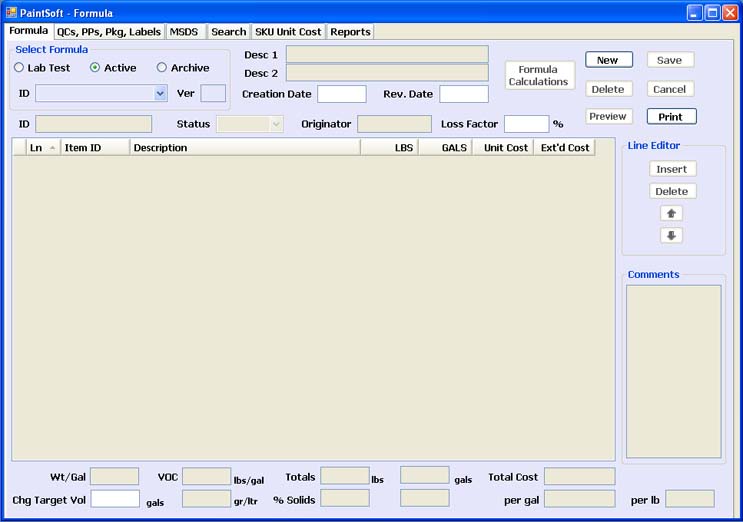
Task: Click the GALS column header
Action: point(445,148)
